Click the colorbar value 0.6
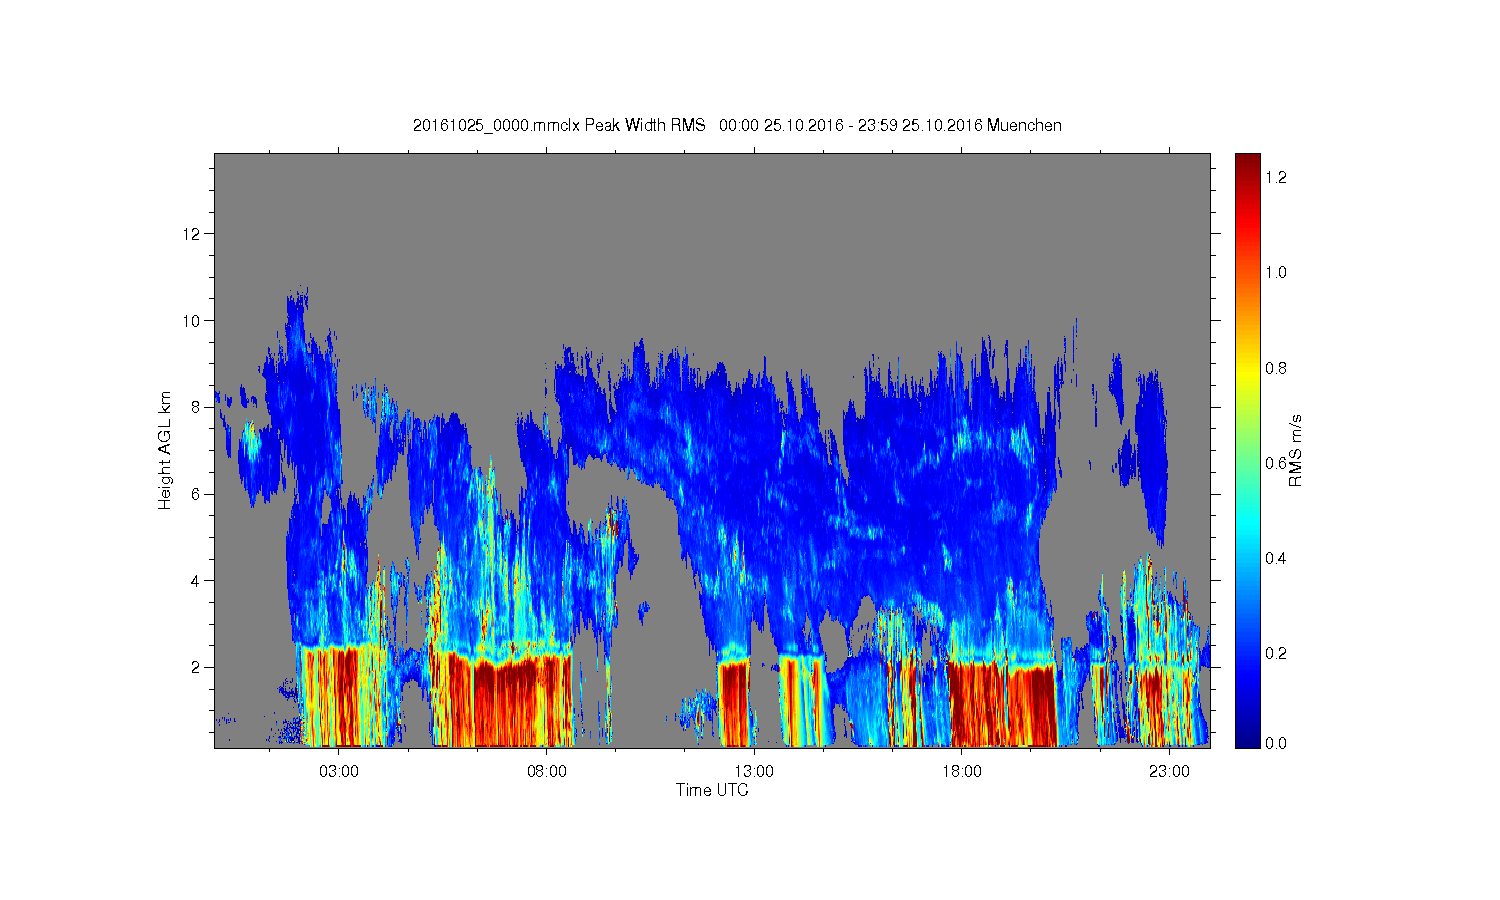1500x900 pixels. point(1275,463)
